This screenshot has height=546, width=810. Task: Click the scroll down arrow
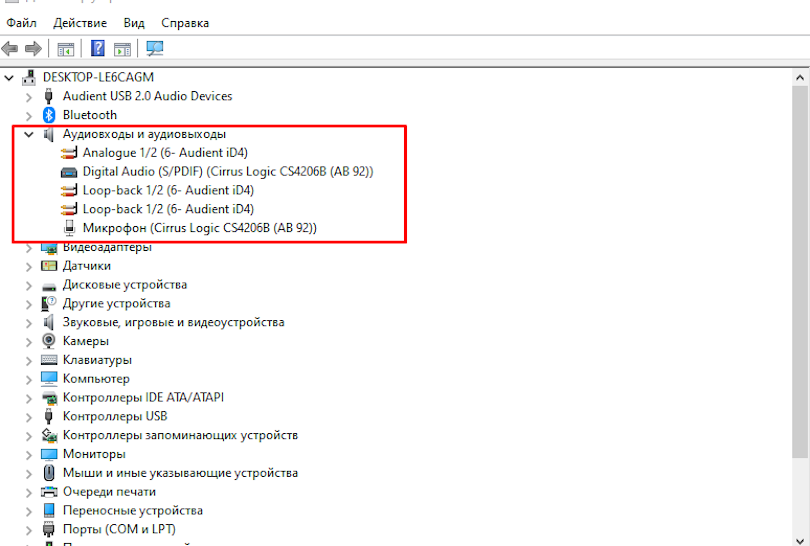pos(800,540)
